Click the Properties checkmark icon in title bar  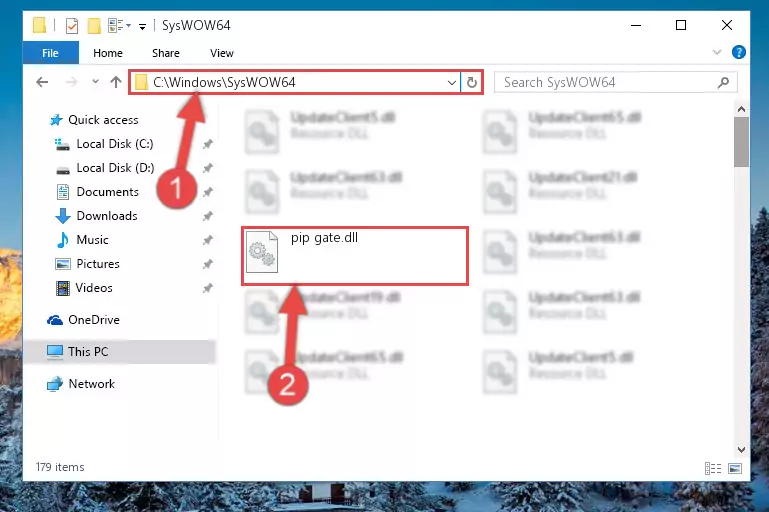(72, 26)
